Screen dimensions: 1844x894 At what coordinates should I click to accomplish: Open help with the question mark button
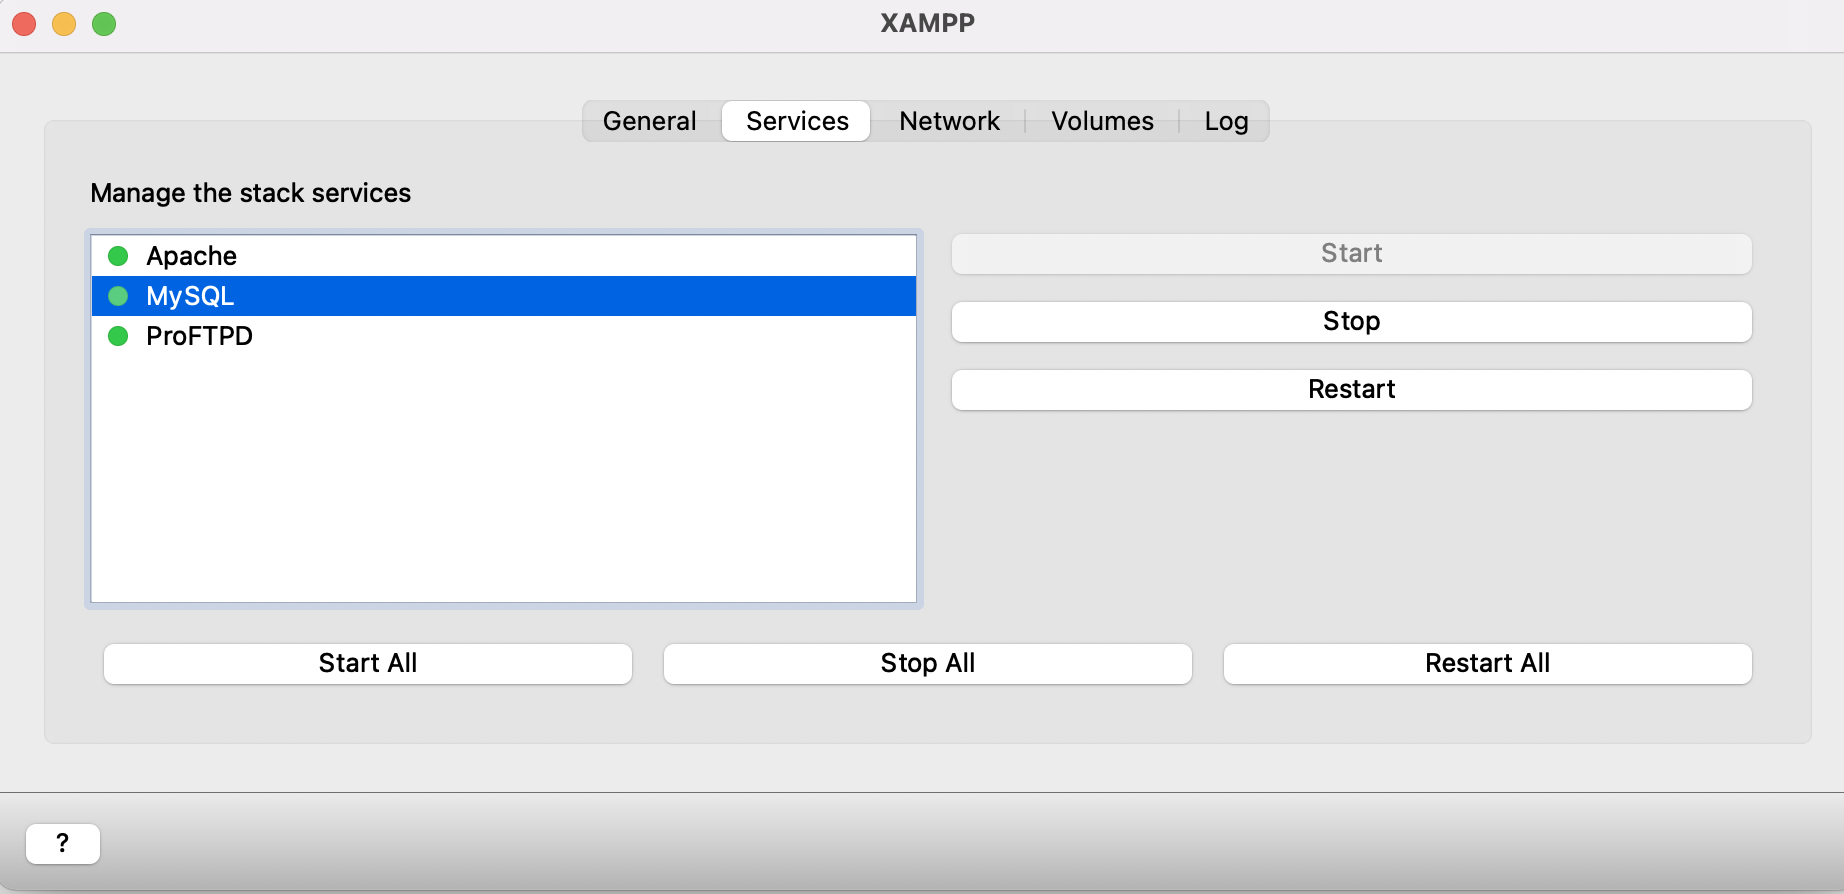(x=63, y=843)
